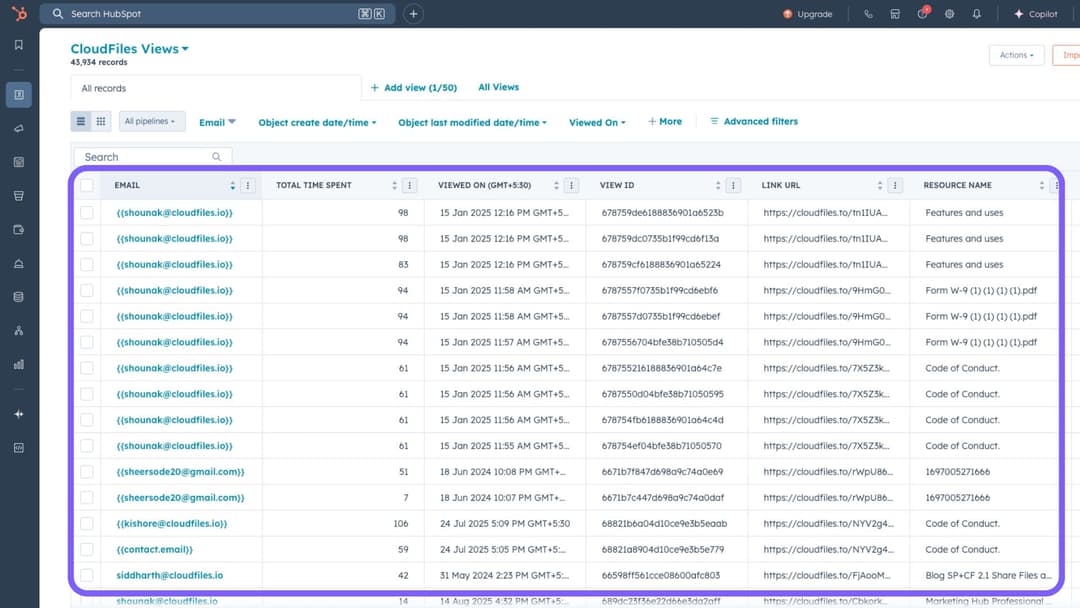This screenshot has height=608, width=1080.
Task: Expand the Viewed On filter dropdown
Action: 596,121
